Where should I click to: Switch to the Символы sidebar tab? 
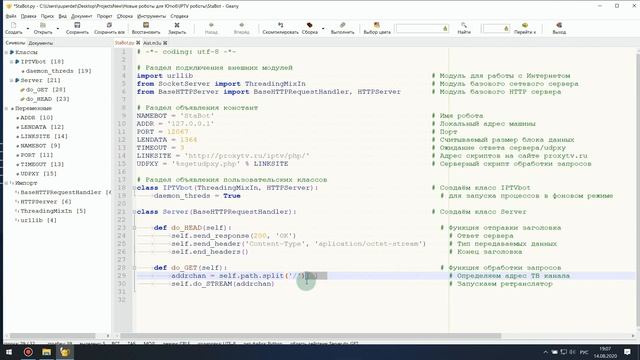(15, 43)
